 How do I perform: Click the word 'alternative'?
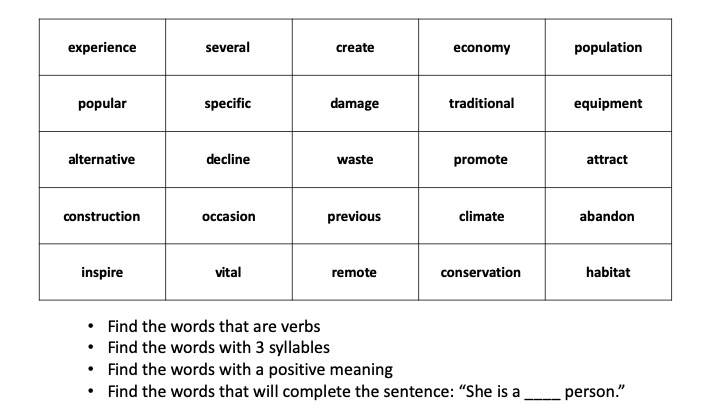click(102, 160)
